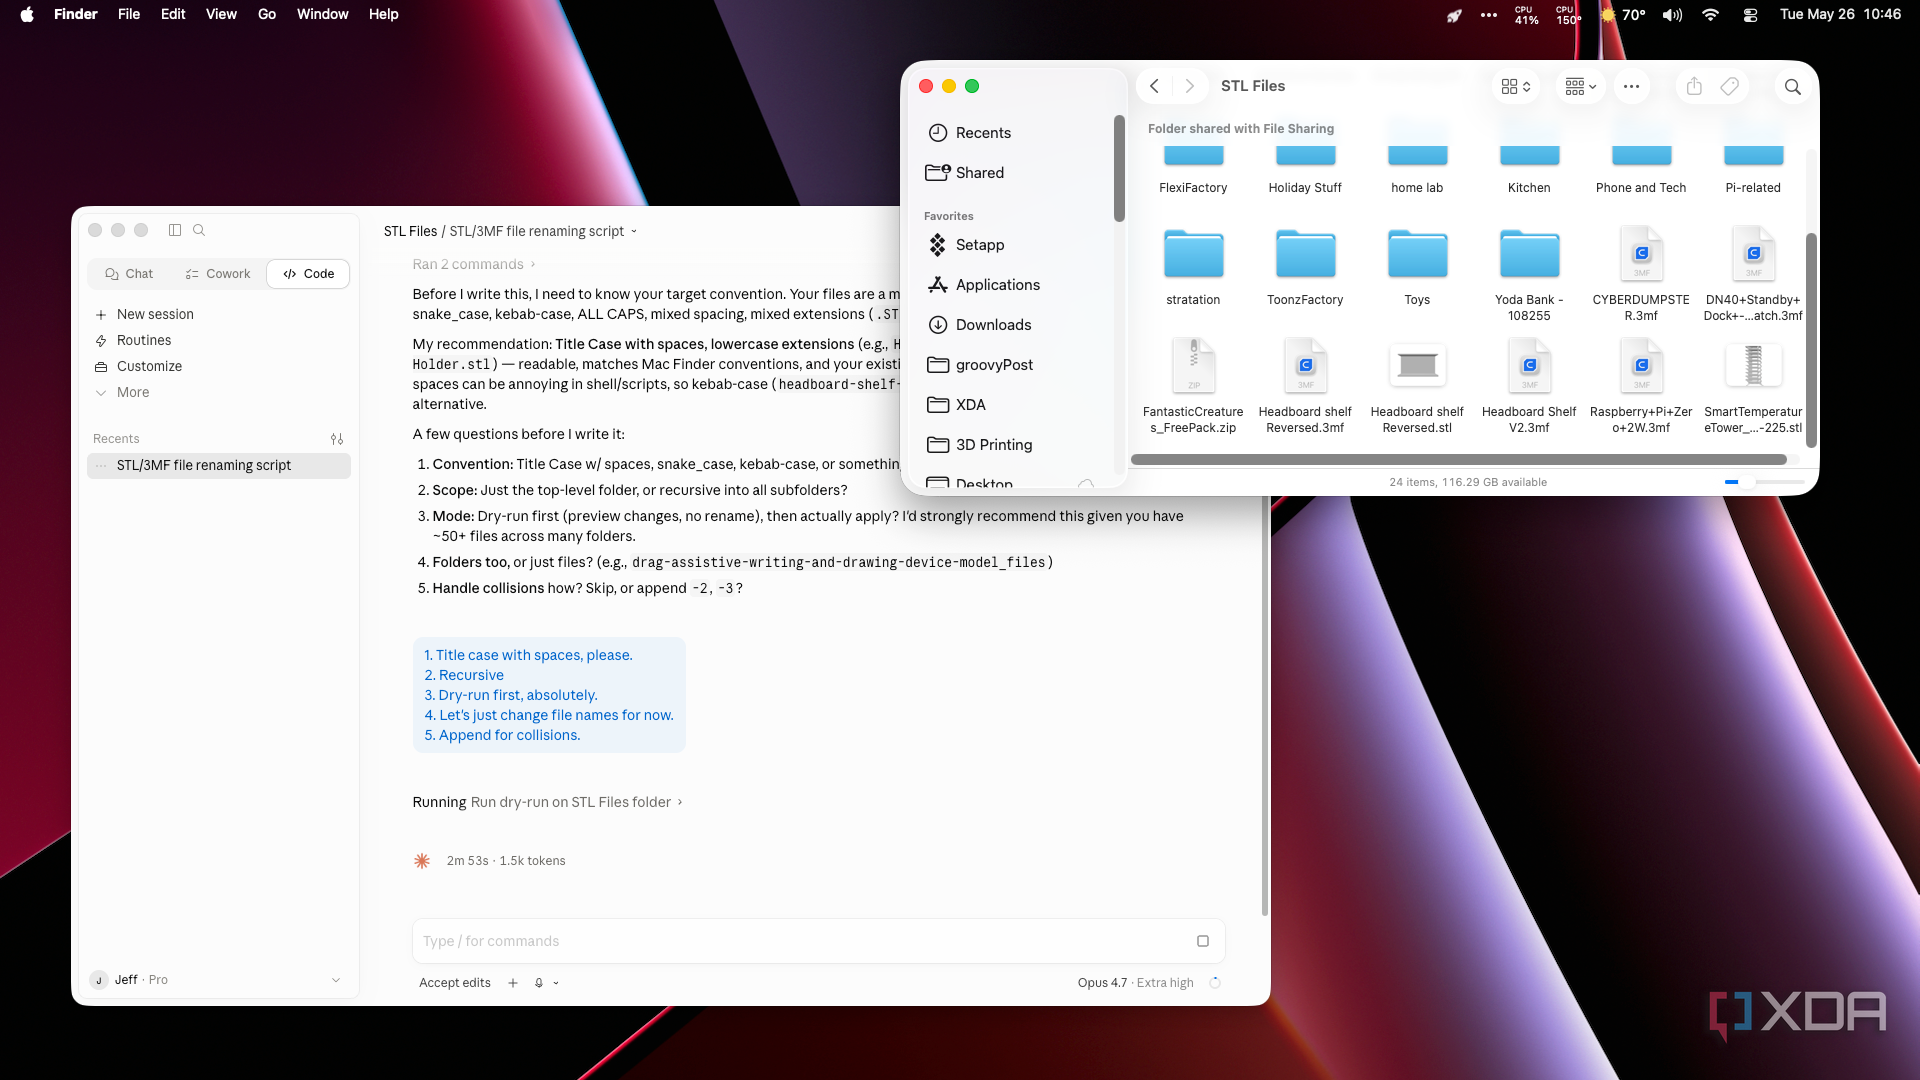Open the Go menu in the menu bar
Image resolution: width=1920 pixels, height=1080 pixels.
click(x=267, y=14)
